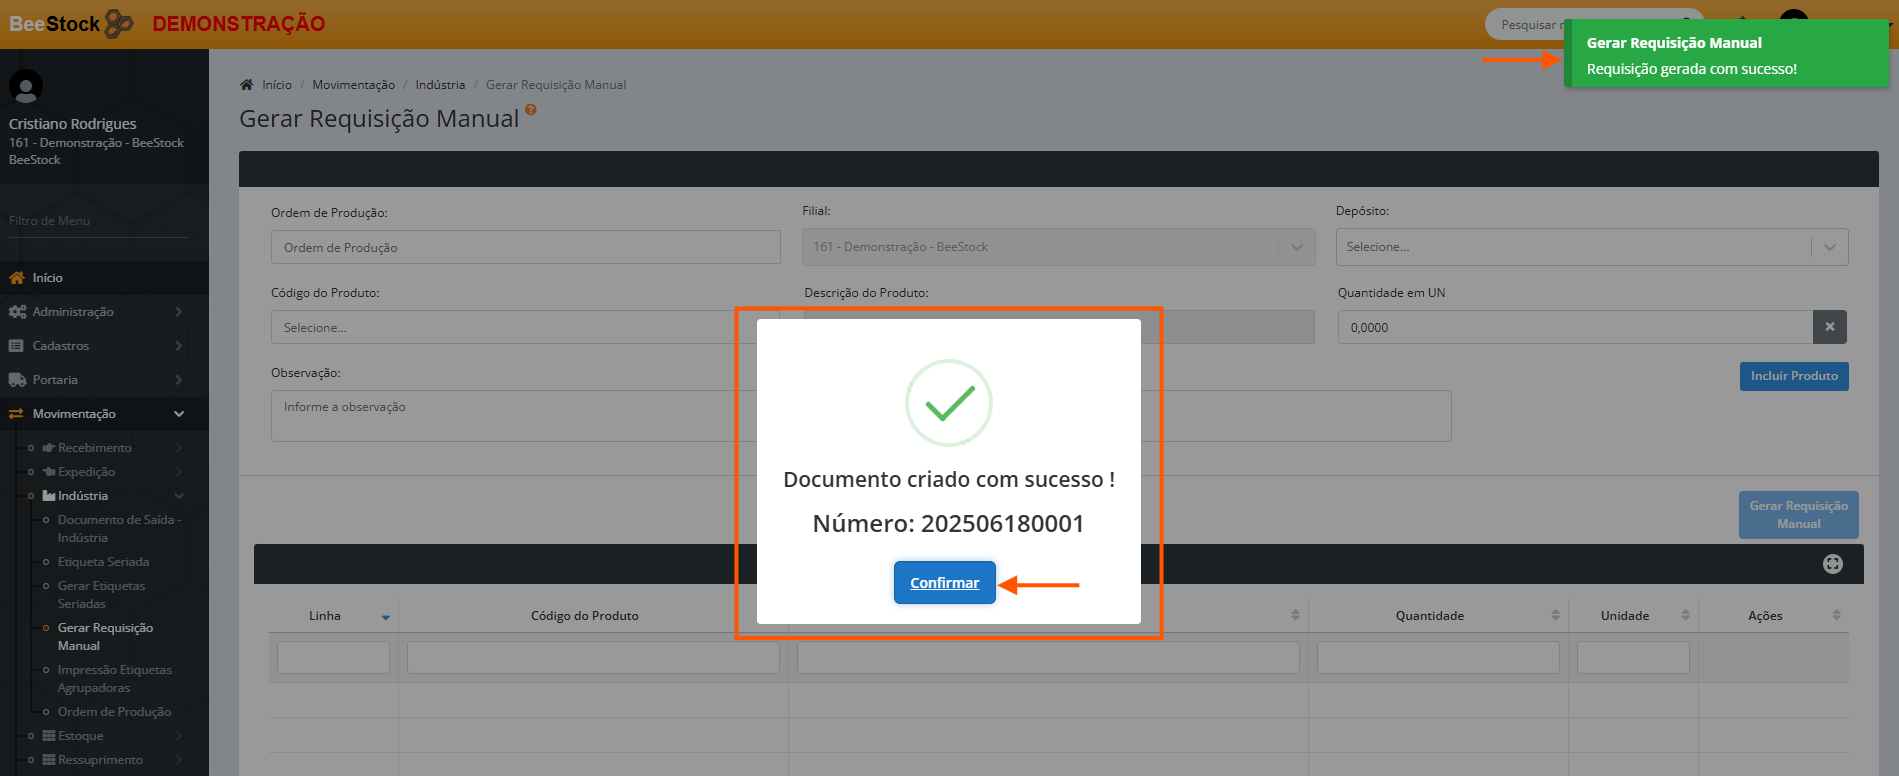Viewport: 1899px width, 776px height.
Task: Click the home icon in breadcrumb
Action: (247, 85)
